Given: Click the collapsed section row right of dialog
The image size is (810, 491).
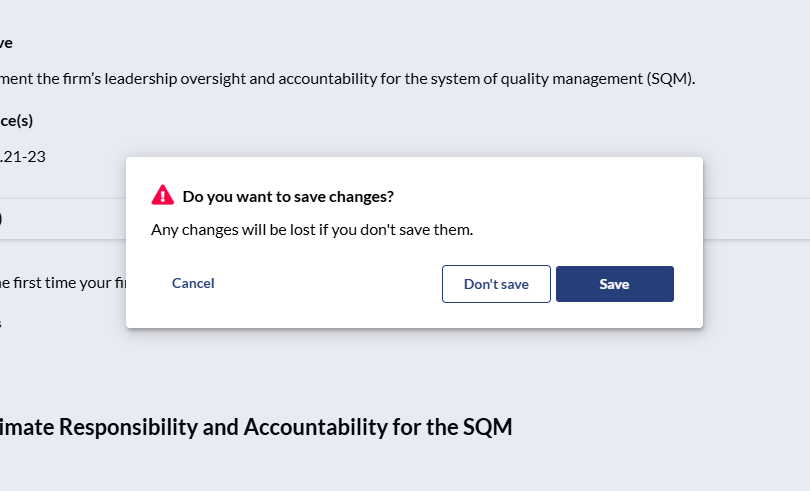Looking at the screenshot, I should click(756, 218).
